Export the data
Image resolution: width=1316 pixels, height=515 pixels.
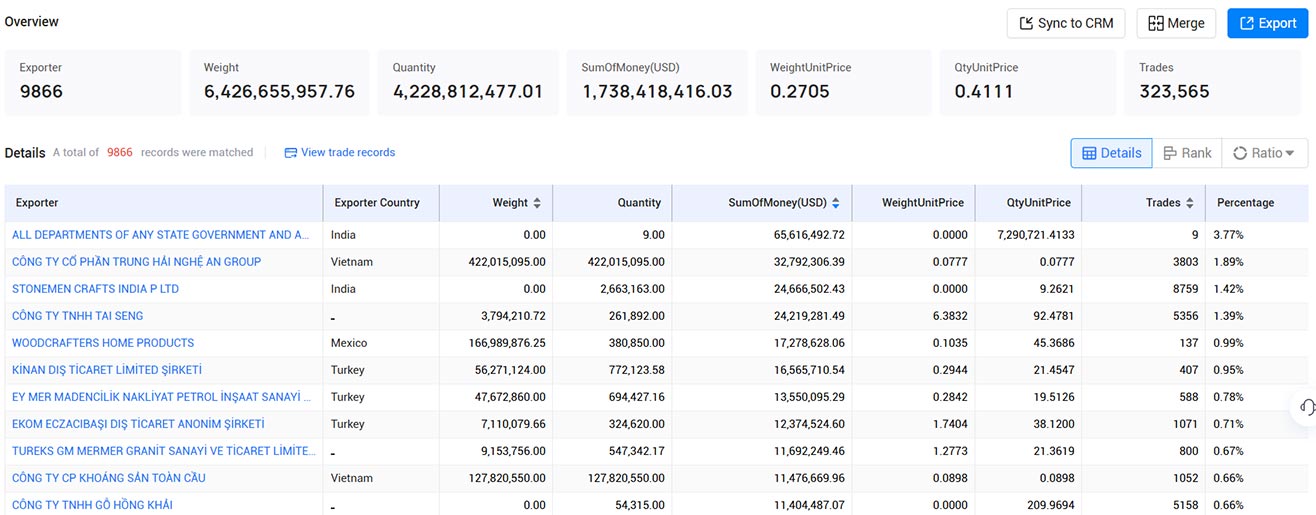click(1267, 23)
